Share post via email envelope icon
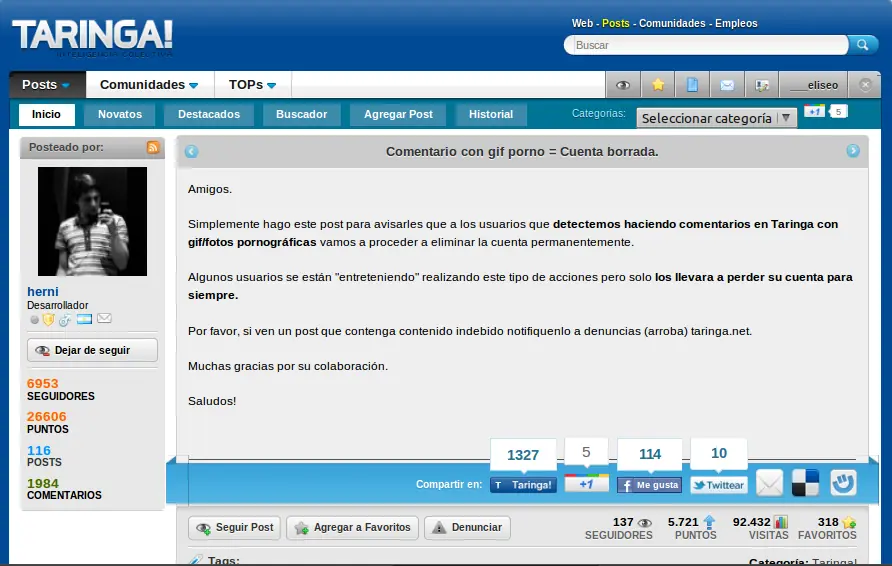The image size is (892, 566). 769,484
